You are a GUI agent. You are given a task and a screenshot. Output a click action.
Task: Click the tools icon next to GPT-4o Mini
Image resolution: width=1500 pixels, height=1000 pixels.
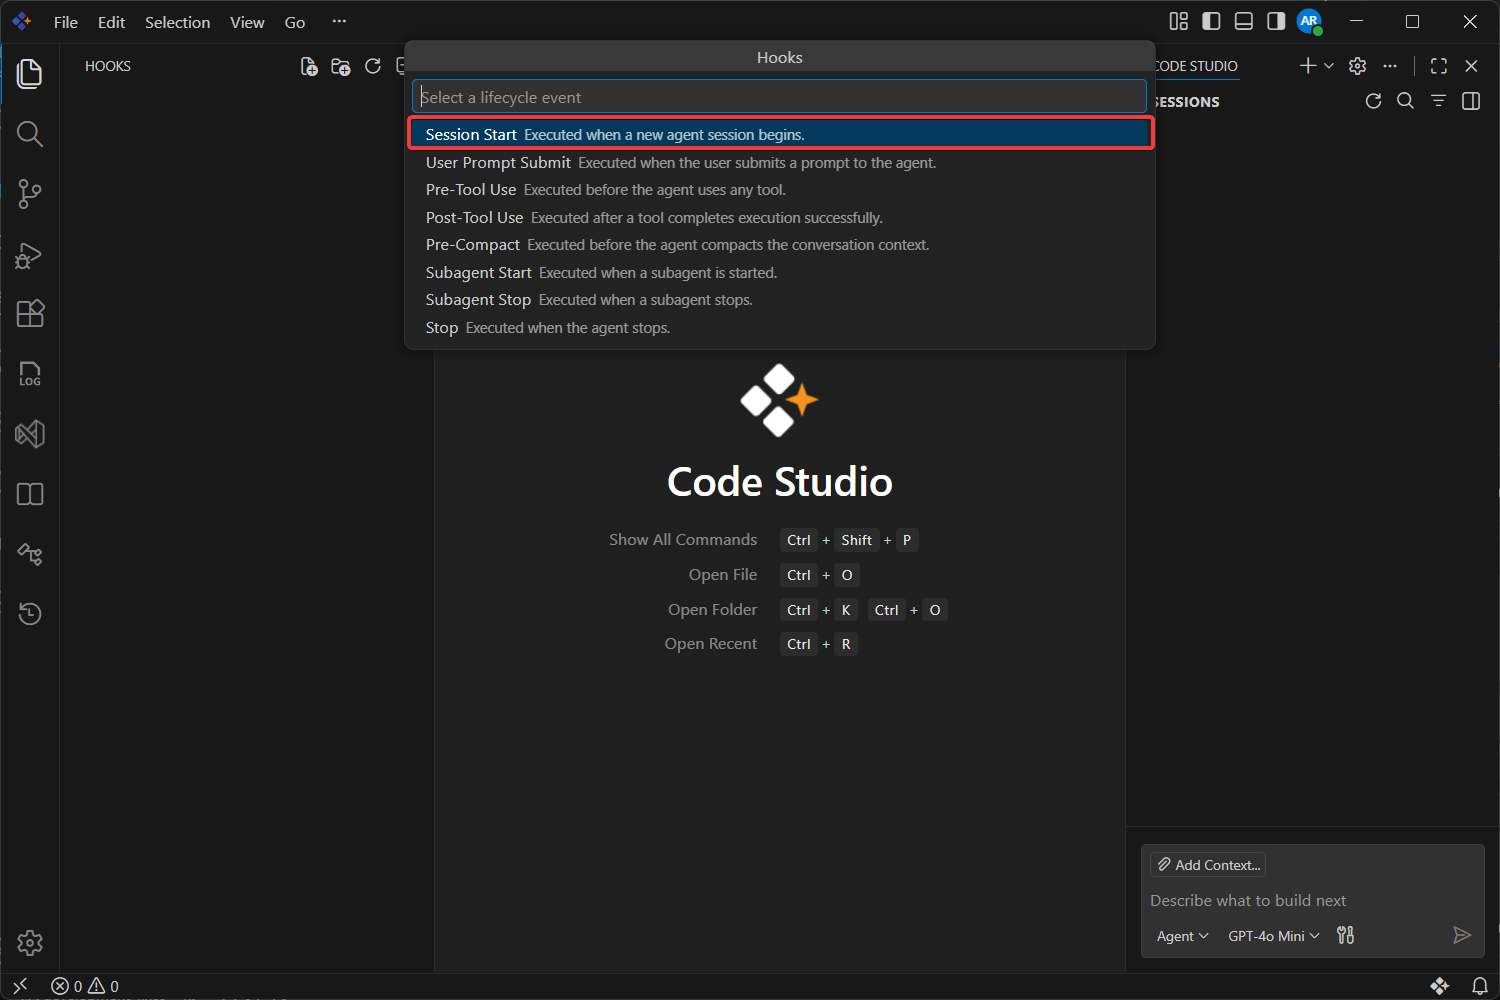[x=1345, y=935]
